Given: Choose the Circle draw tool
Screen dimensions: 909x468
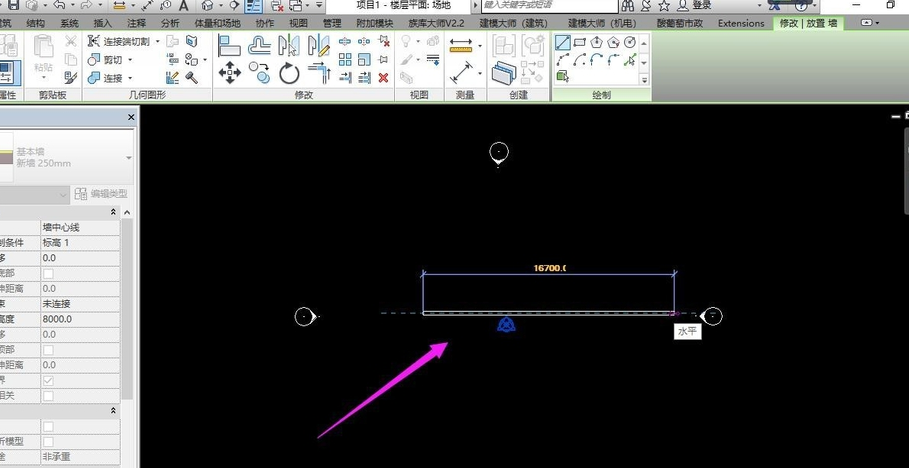Looking at the screenshot, I should 629,43.
